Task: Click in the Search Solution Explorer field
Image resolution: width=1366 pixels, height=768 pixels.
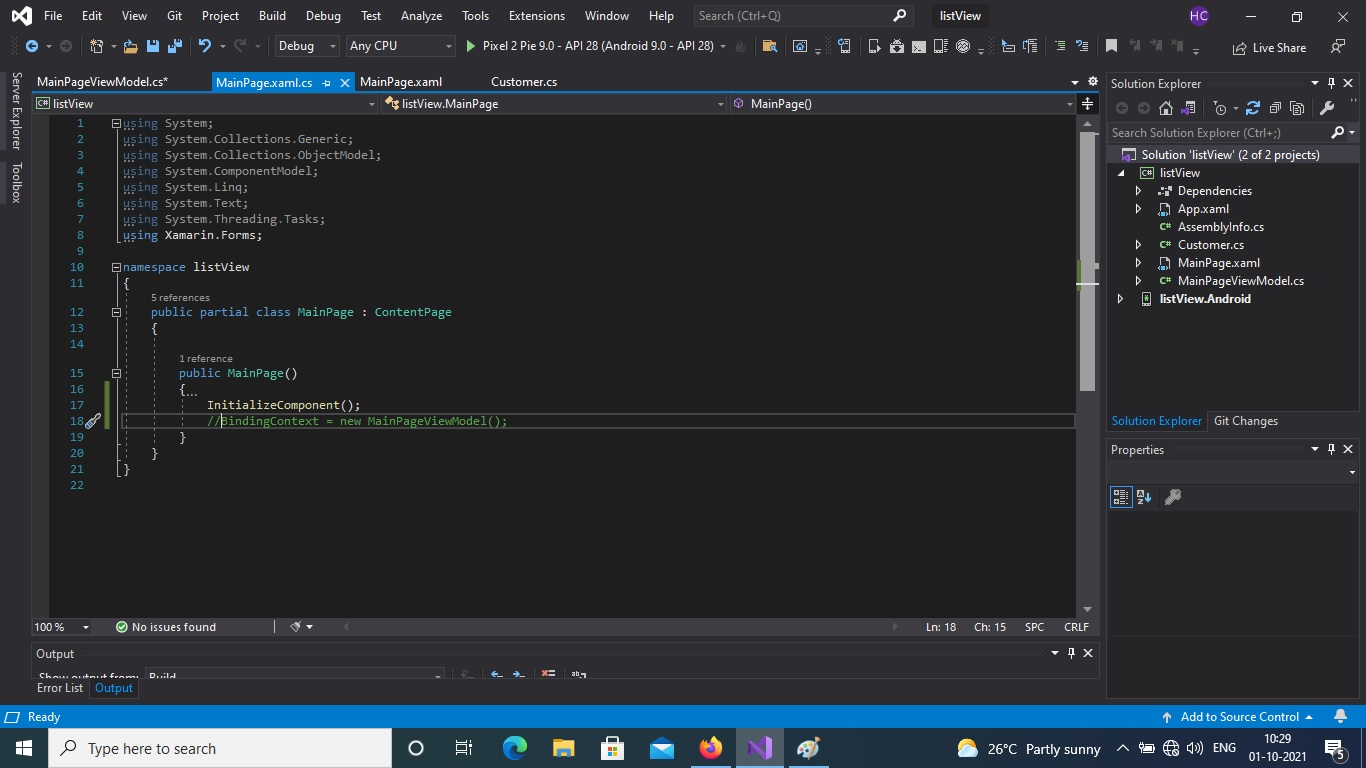Action: click(x=1218, y=132)
